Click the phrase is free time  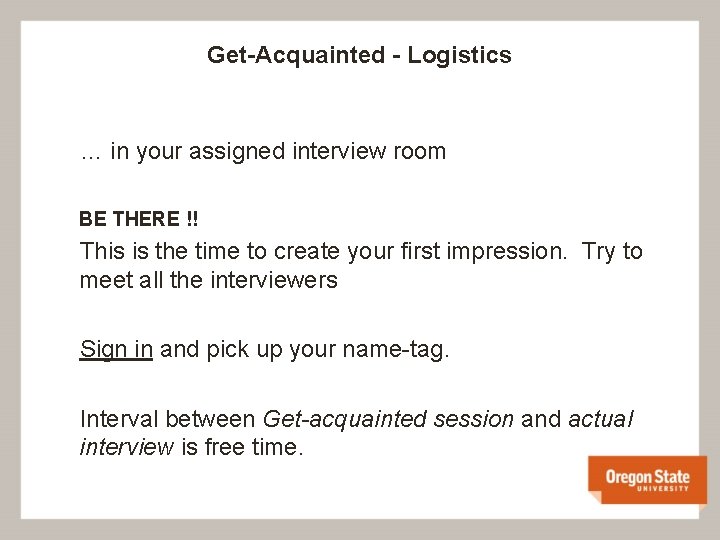click(x=241, y=447)
